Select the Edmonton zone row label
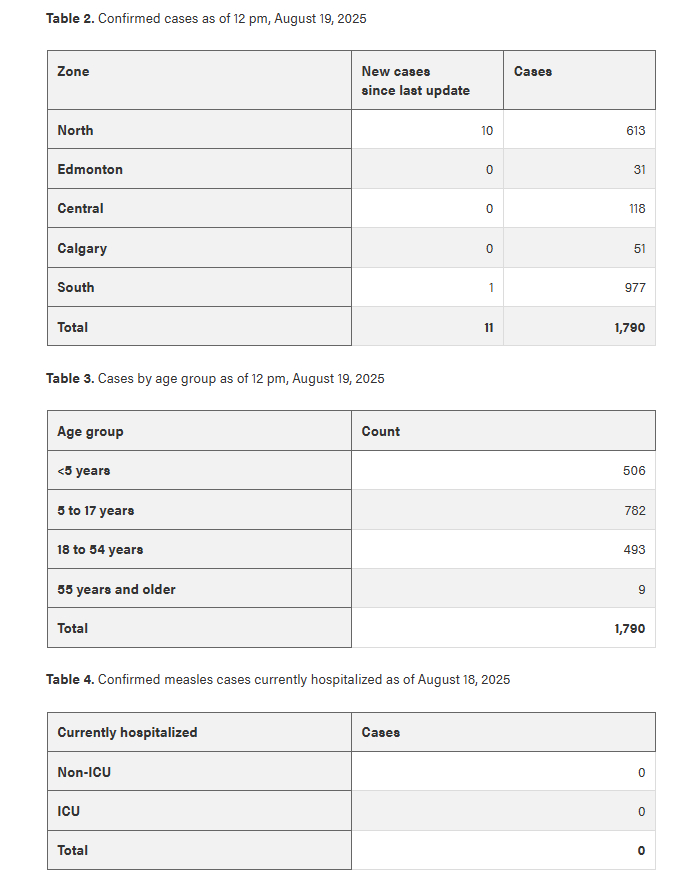Screen dimensions: 689x879 coord(90,169)
